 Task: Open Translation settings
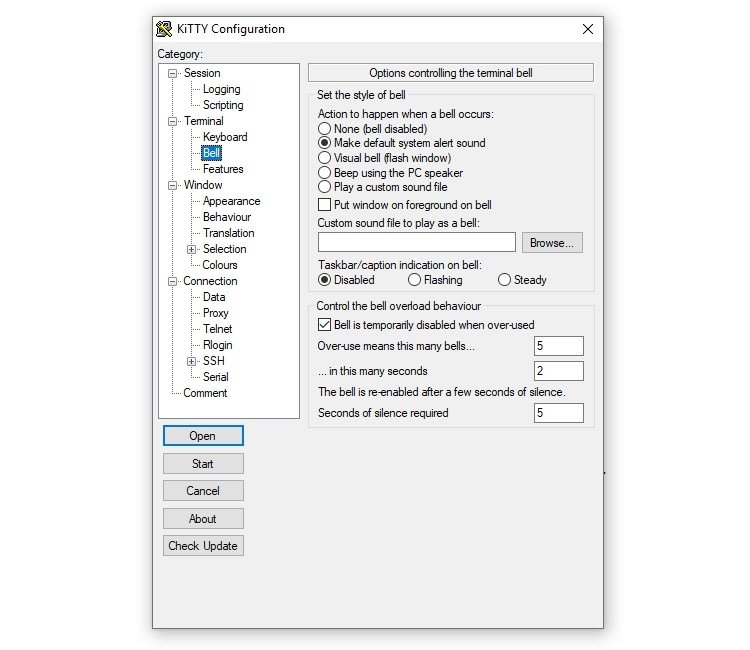tap(229, 233)
